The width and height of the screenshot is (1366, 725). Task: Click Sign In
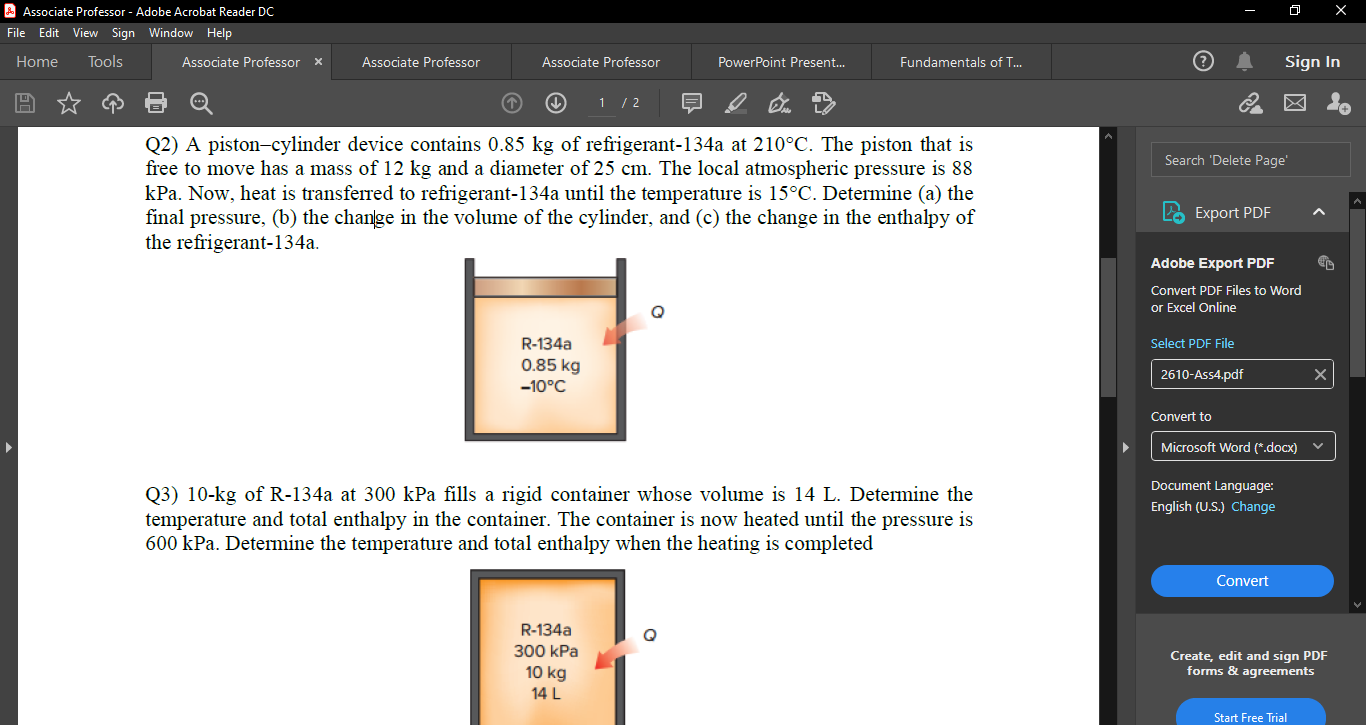[x=1312, y=61]
